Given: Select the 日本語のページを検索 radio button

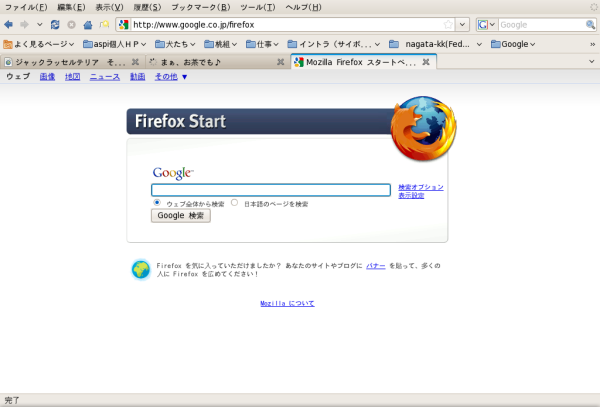Looking at the screenshot, I should point(234,202).
